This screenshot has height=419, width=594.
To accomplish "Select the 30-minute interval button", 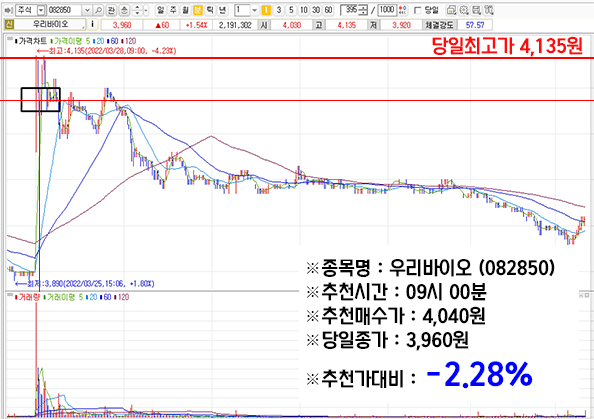I will tap(316, 10).
